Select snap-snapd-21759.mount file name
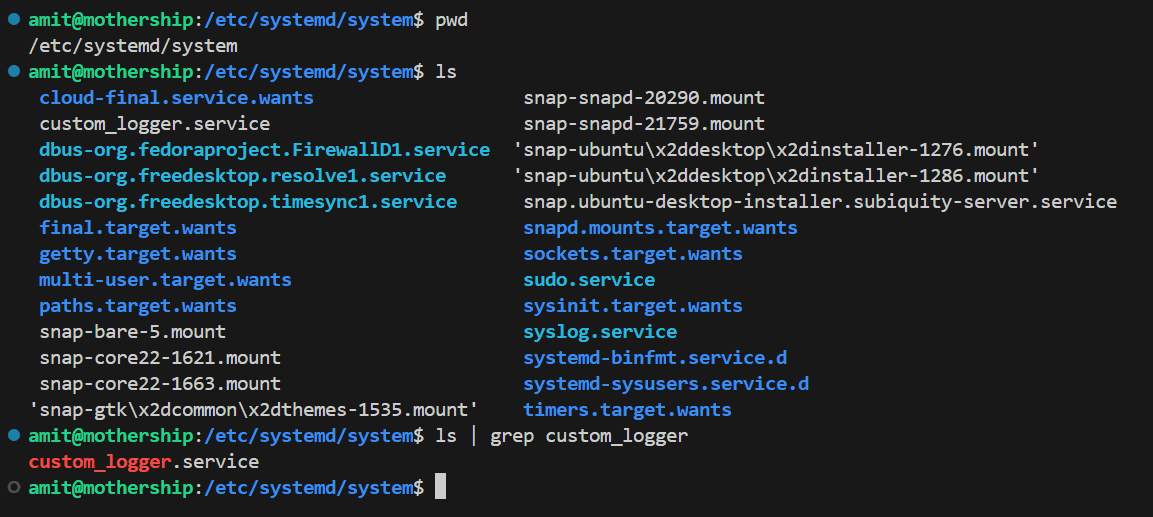The image size is (1153, 517). 644,124
